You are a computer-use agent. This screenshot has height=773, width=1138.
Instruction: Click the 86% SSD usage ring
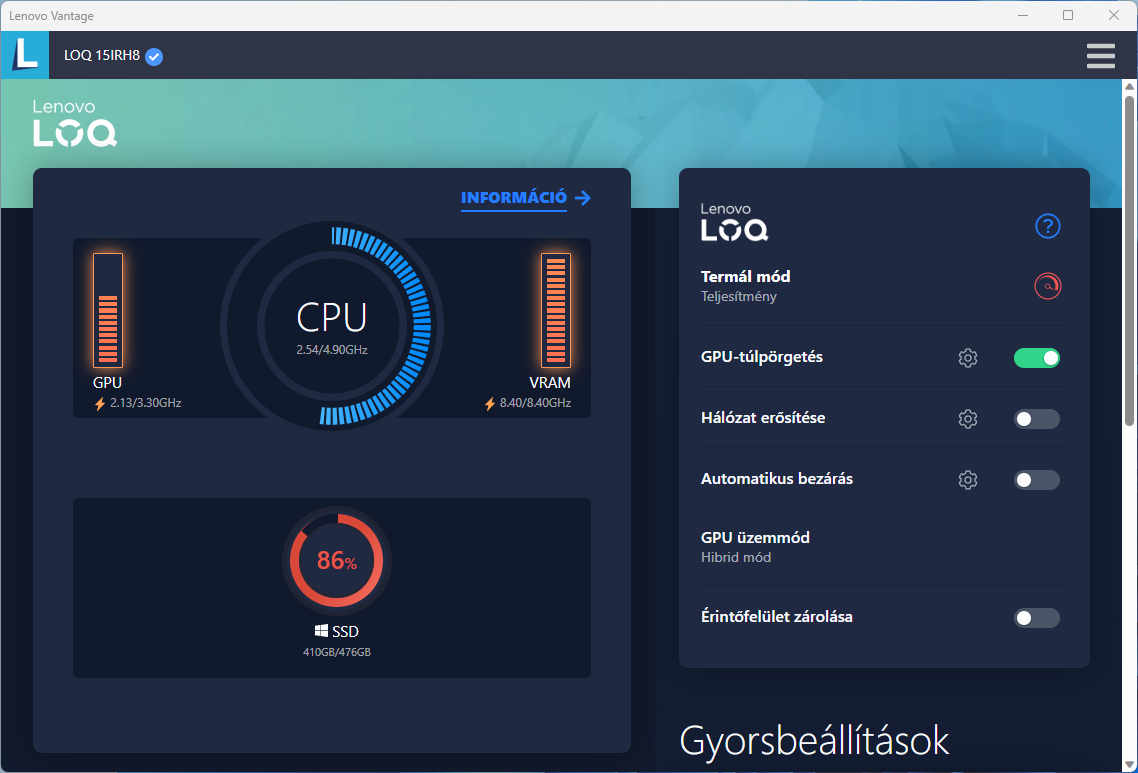tap(337, 560)
